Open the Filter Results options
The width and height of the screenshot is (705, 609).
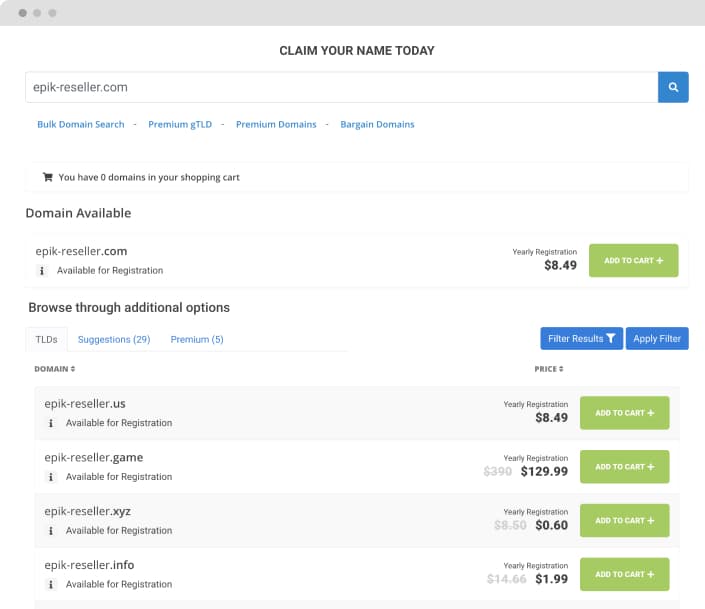click(x=581, y=338)
